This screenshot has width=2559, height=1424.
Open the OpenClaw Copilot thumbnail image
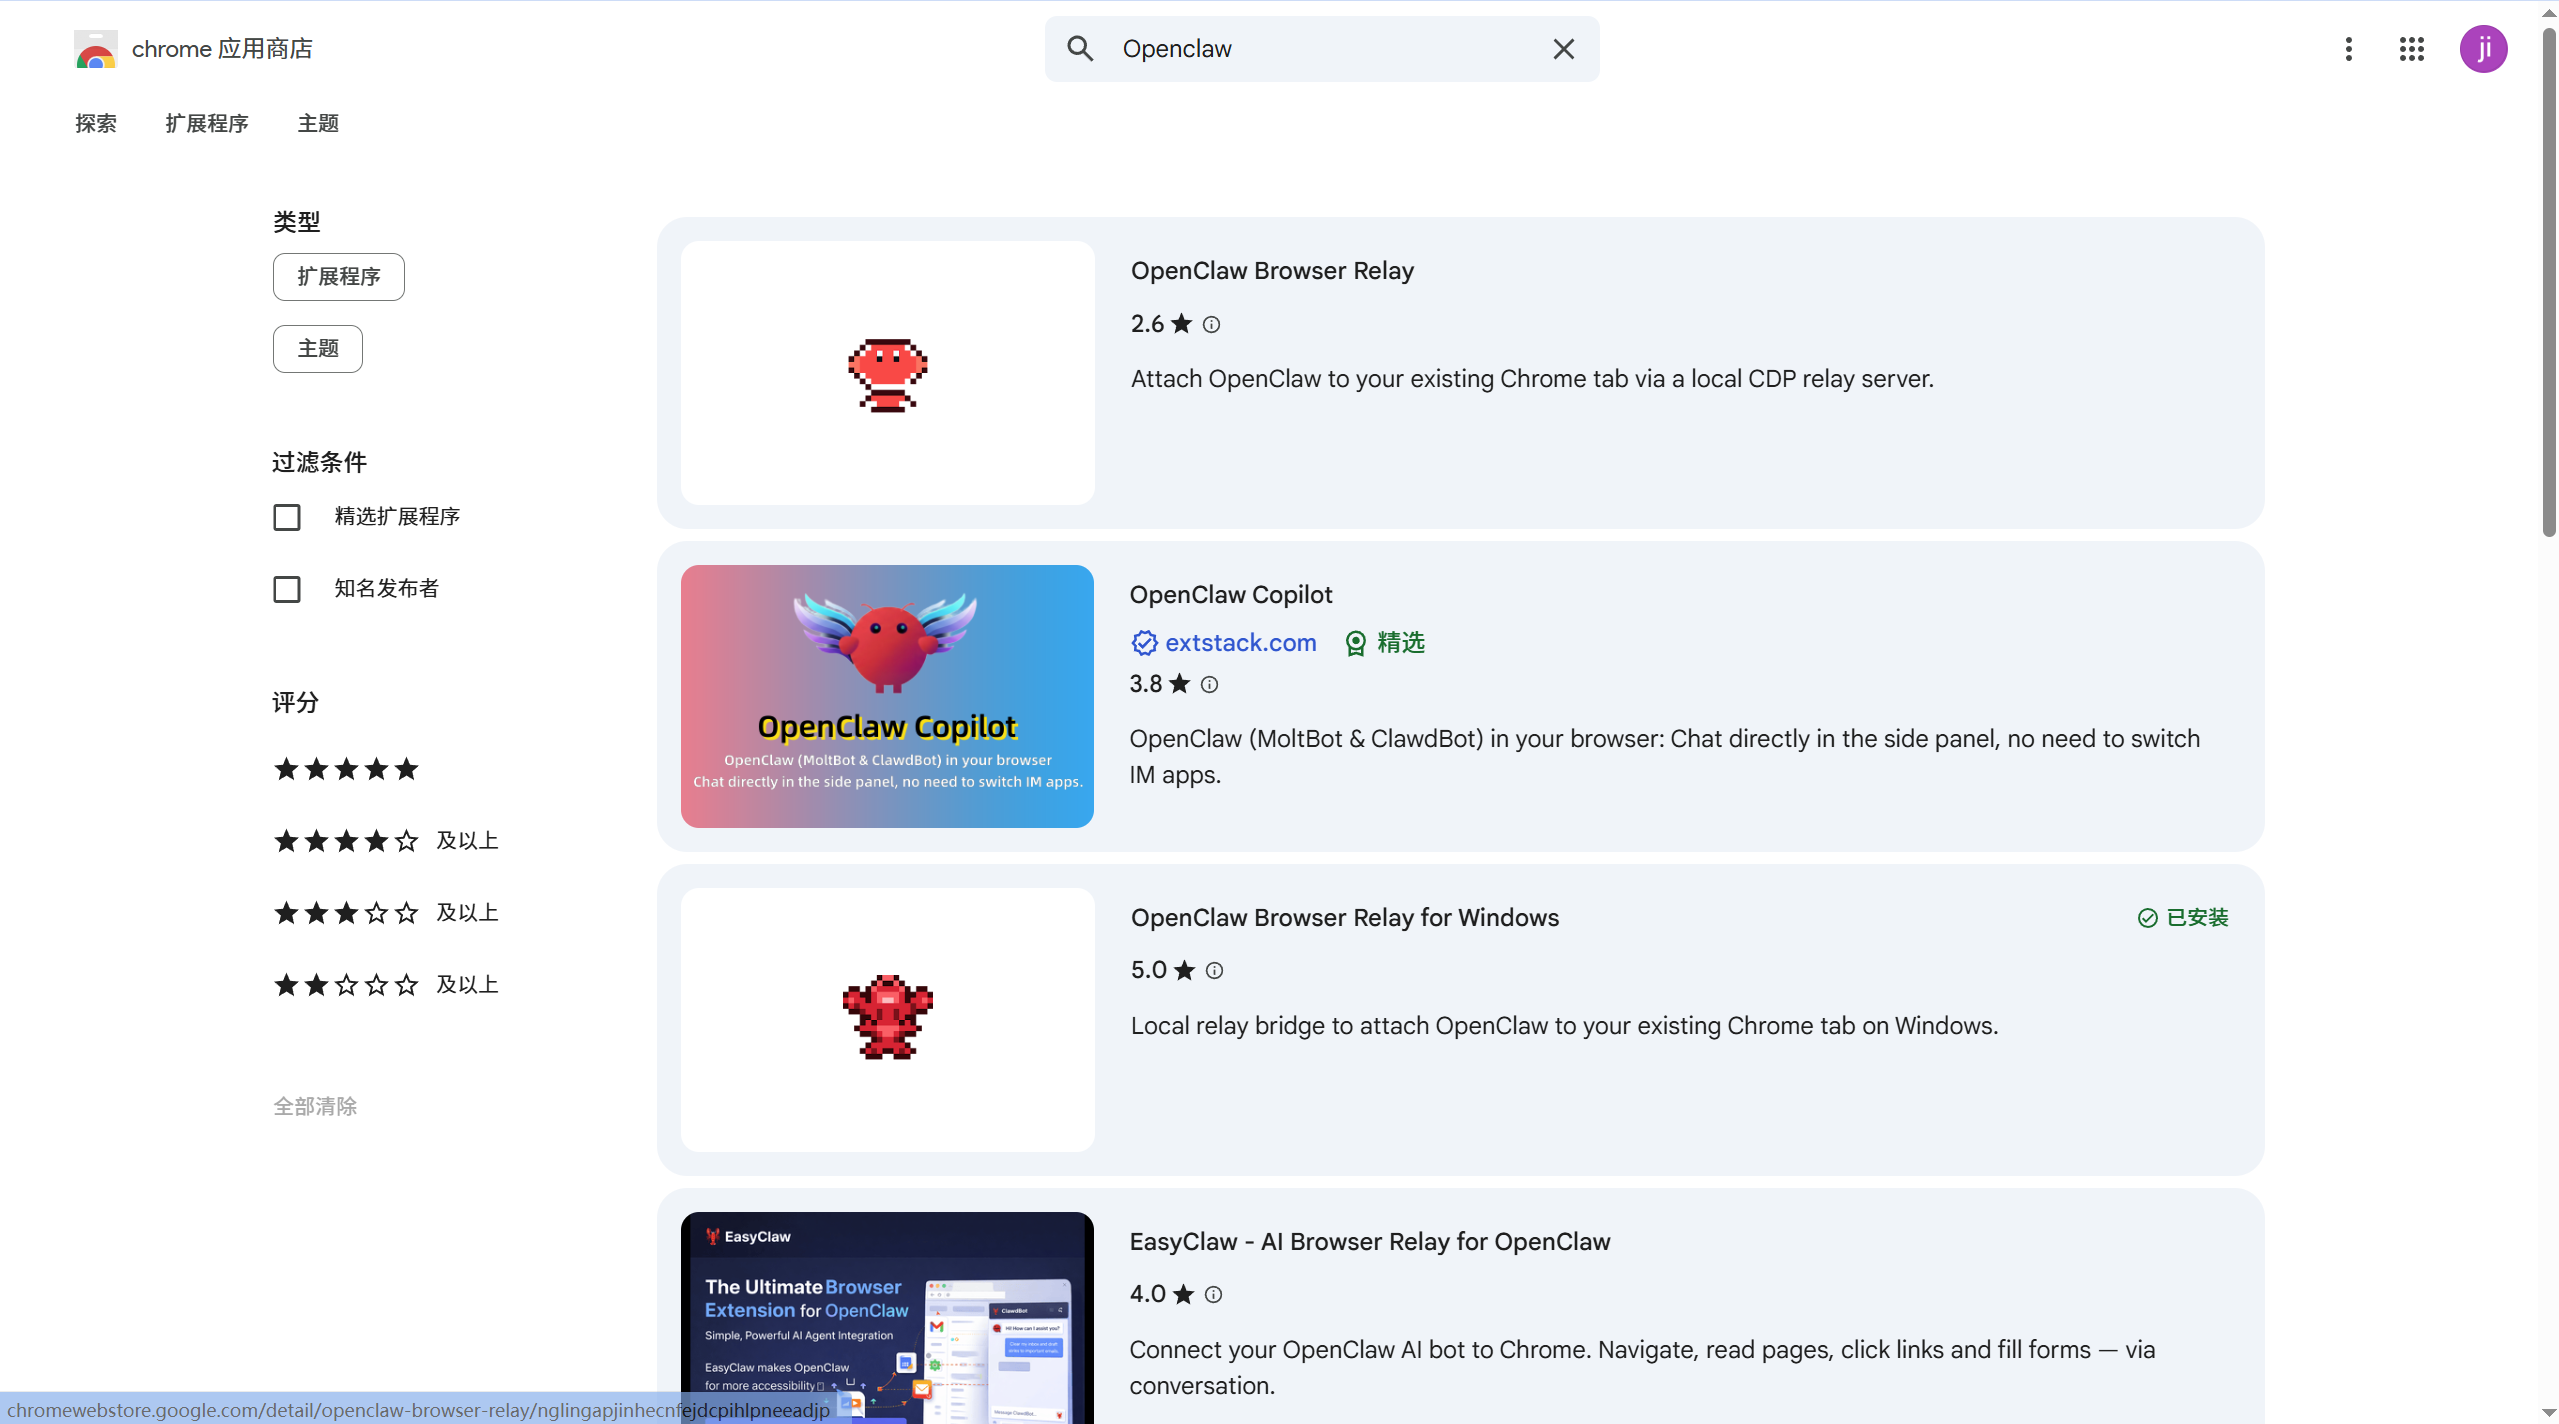click(887, 696)
